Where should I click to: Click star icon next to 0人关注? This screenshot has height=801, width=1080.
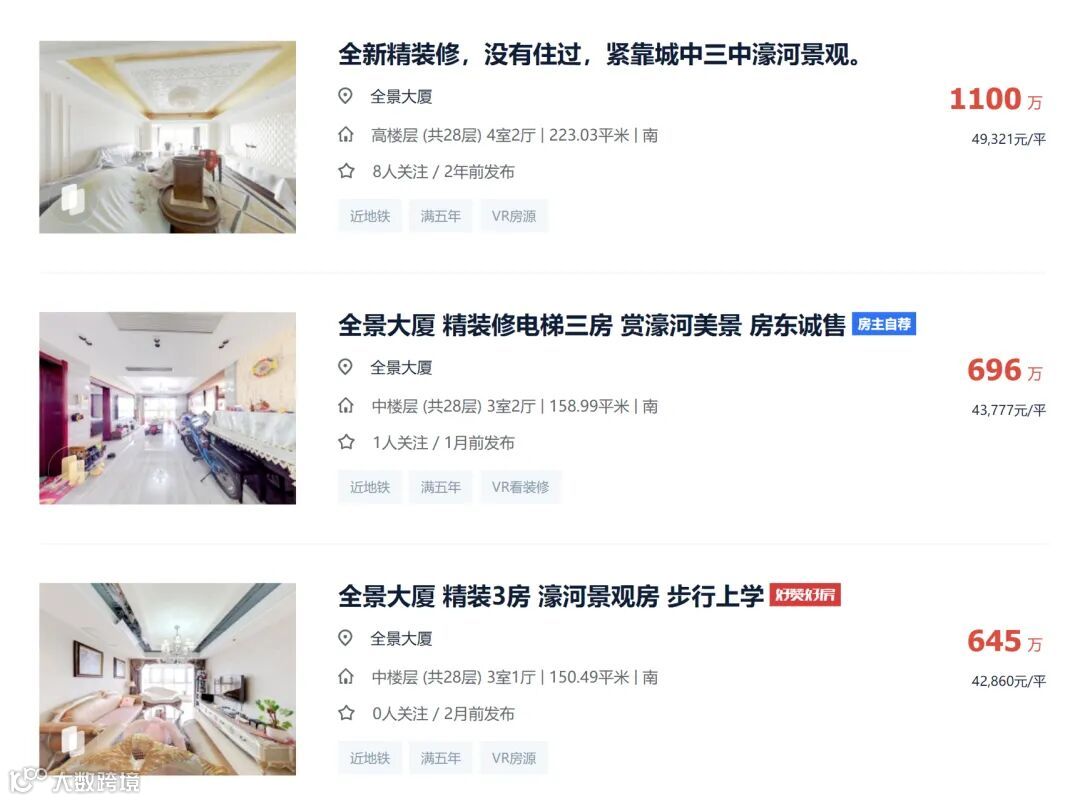tap(346, 713)
